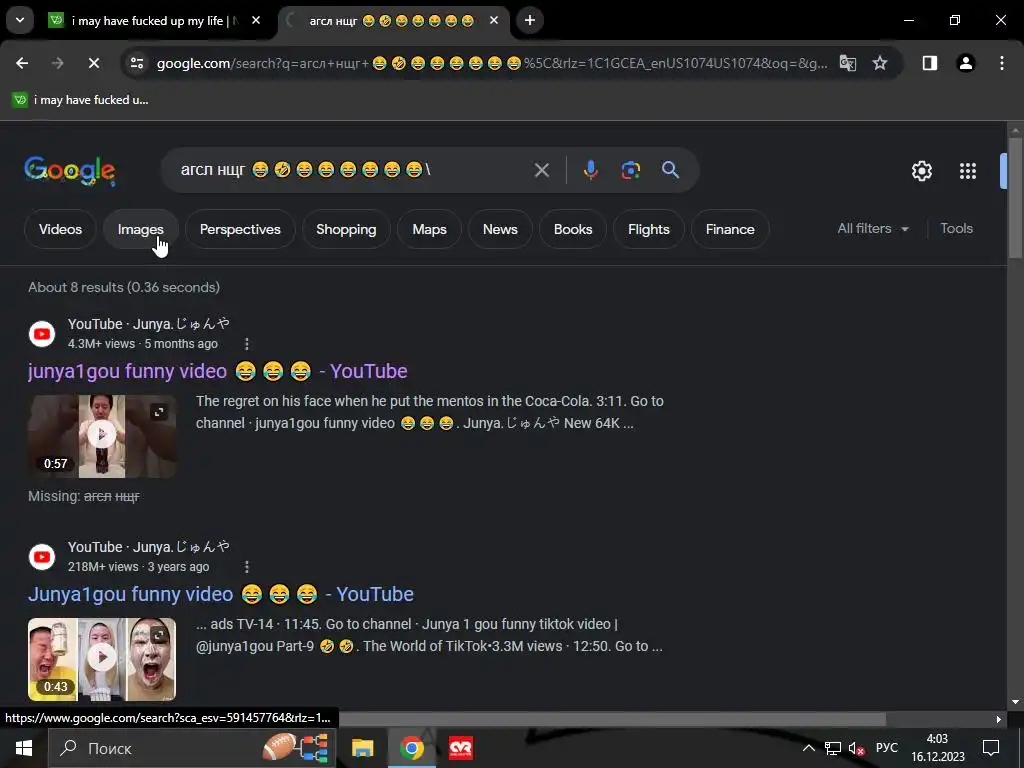Filter results by Shopping
This screenshot has height=768, width=1024.
tap(346, 229)
